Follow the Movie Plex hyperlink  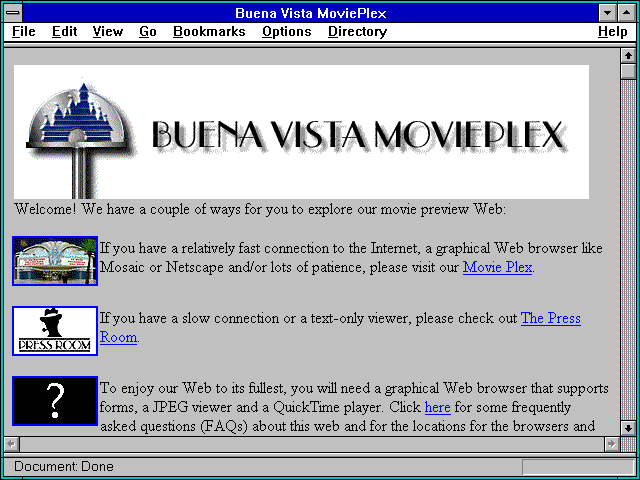point(497,267)
